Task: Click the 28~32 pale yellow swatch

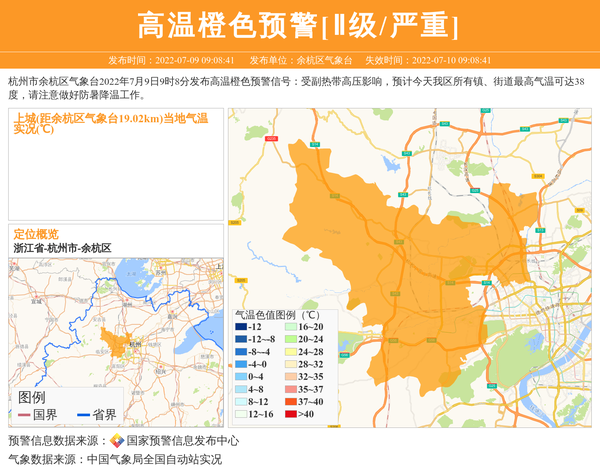Action: click(290, 365)
